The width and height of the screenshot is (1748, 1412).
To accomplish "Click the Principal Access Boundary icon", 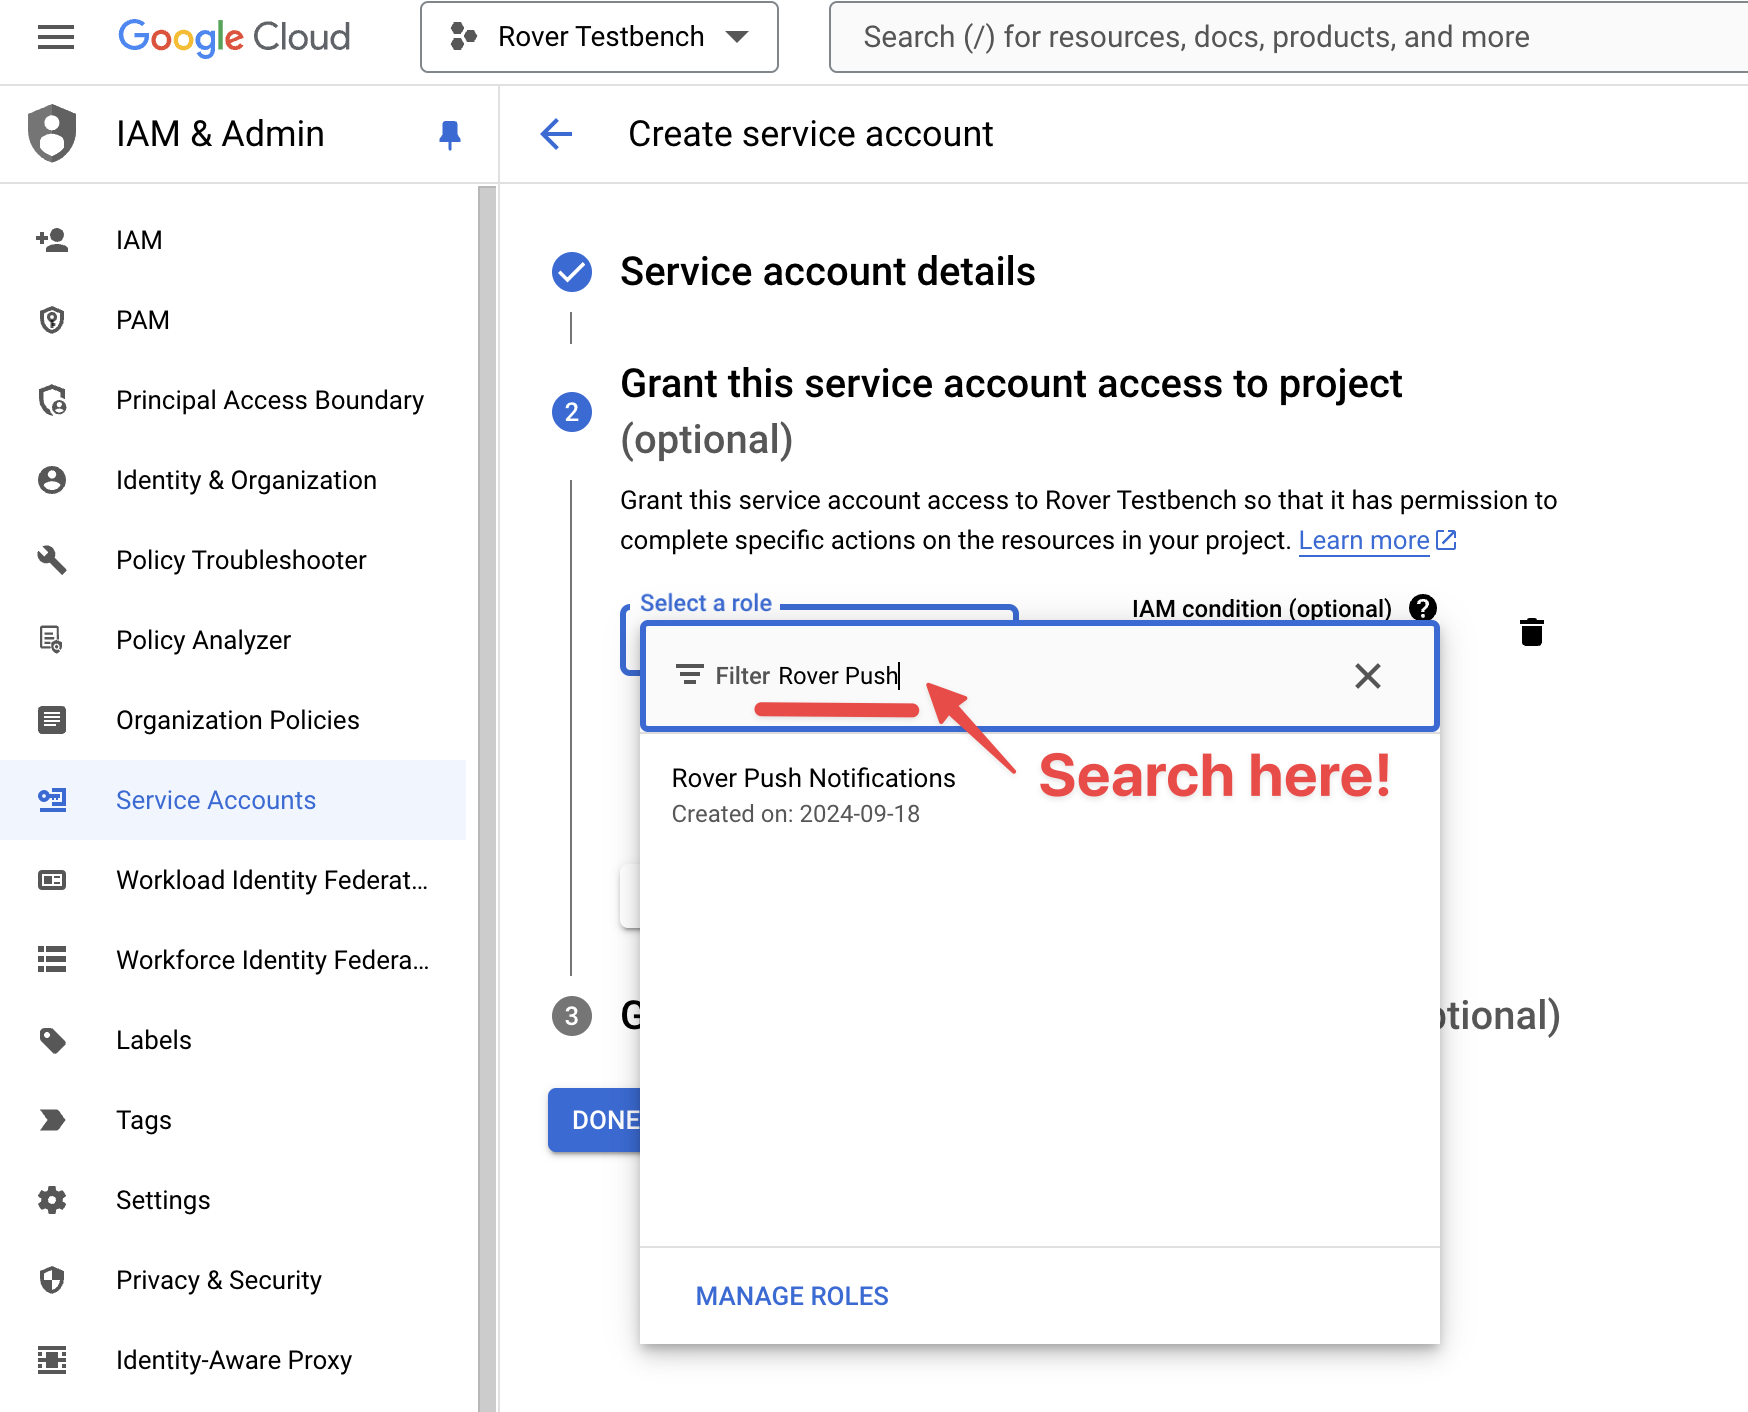I will 52,400.
